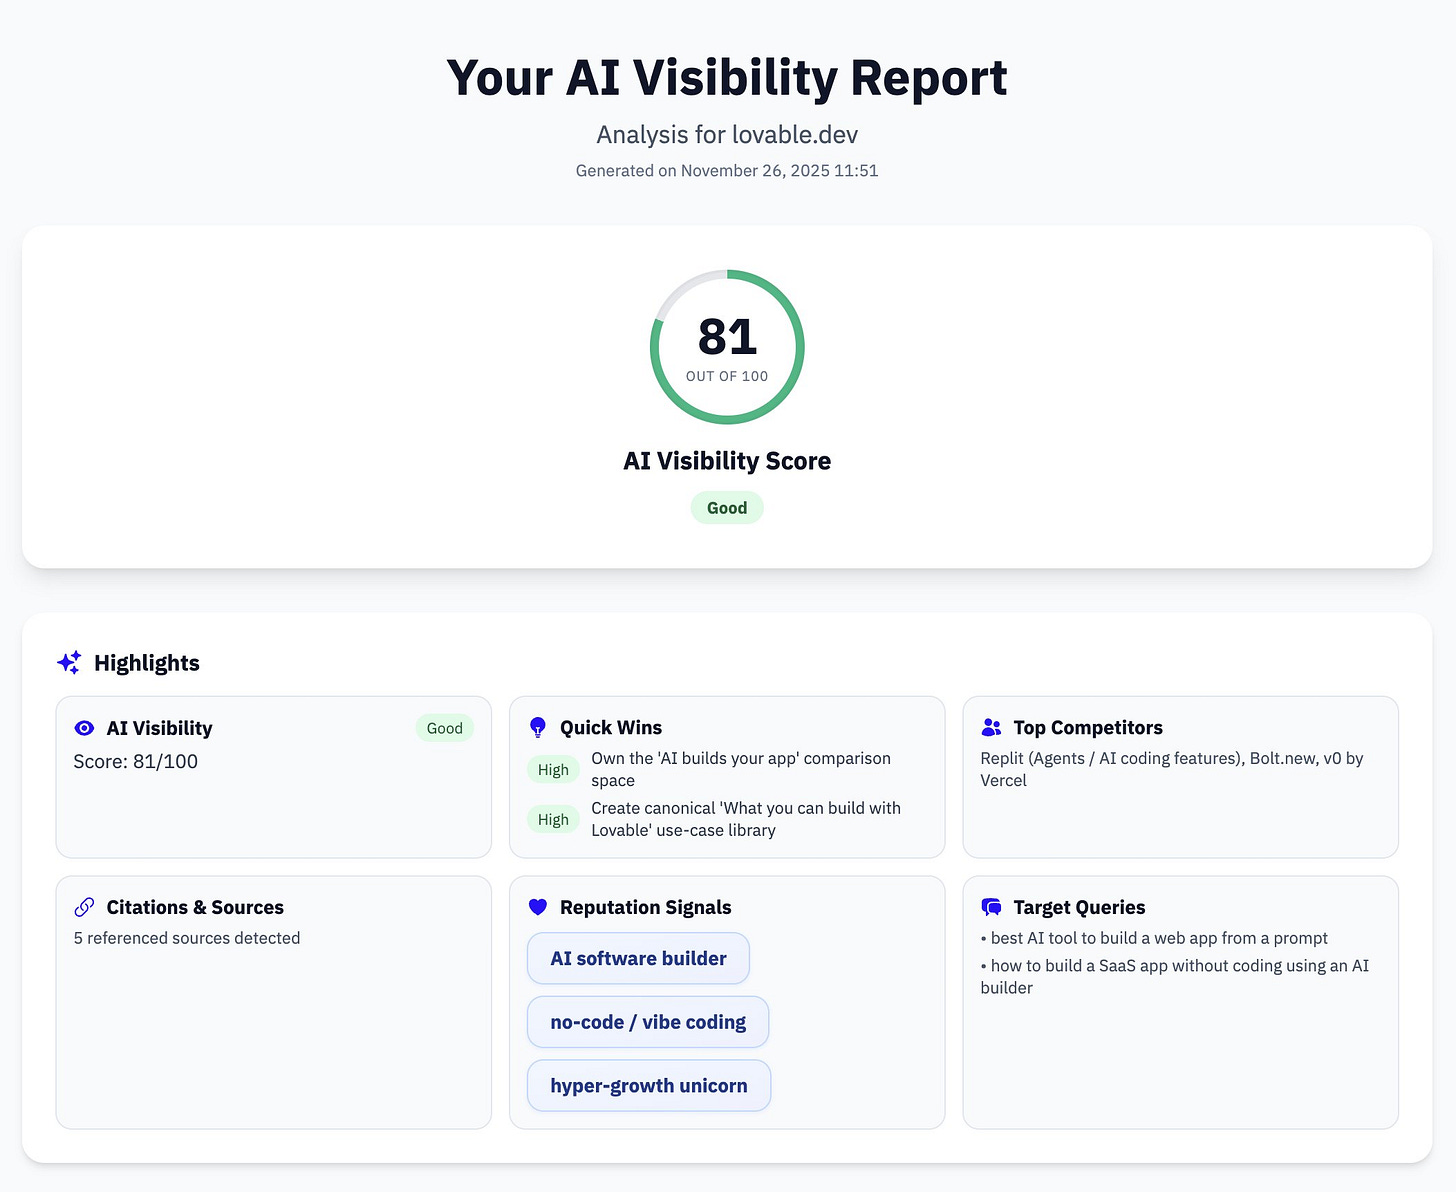Viewport: 1456px width, 1192px height.
Task: Select the 'AI software builder' tag
Action: 638,958
